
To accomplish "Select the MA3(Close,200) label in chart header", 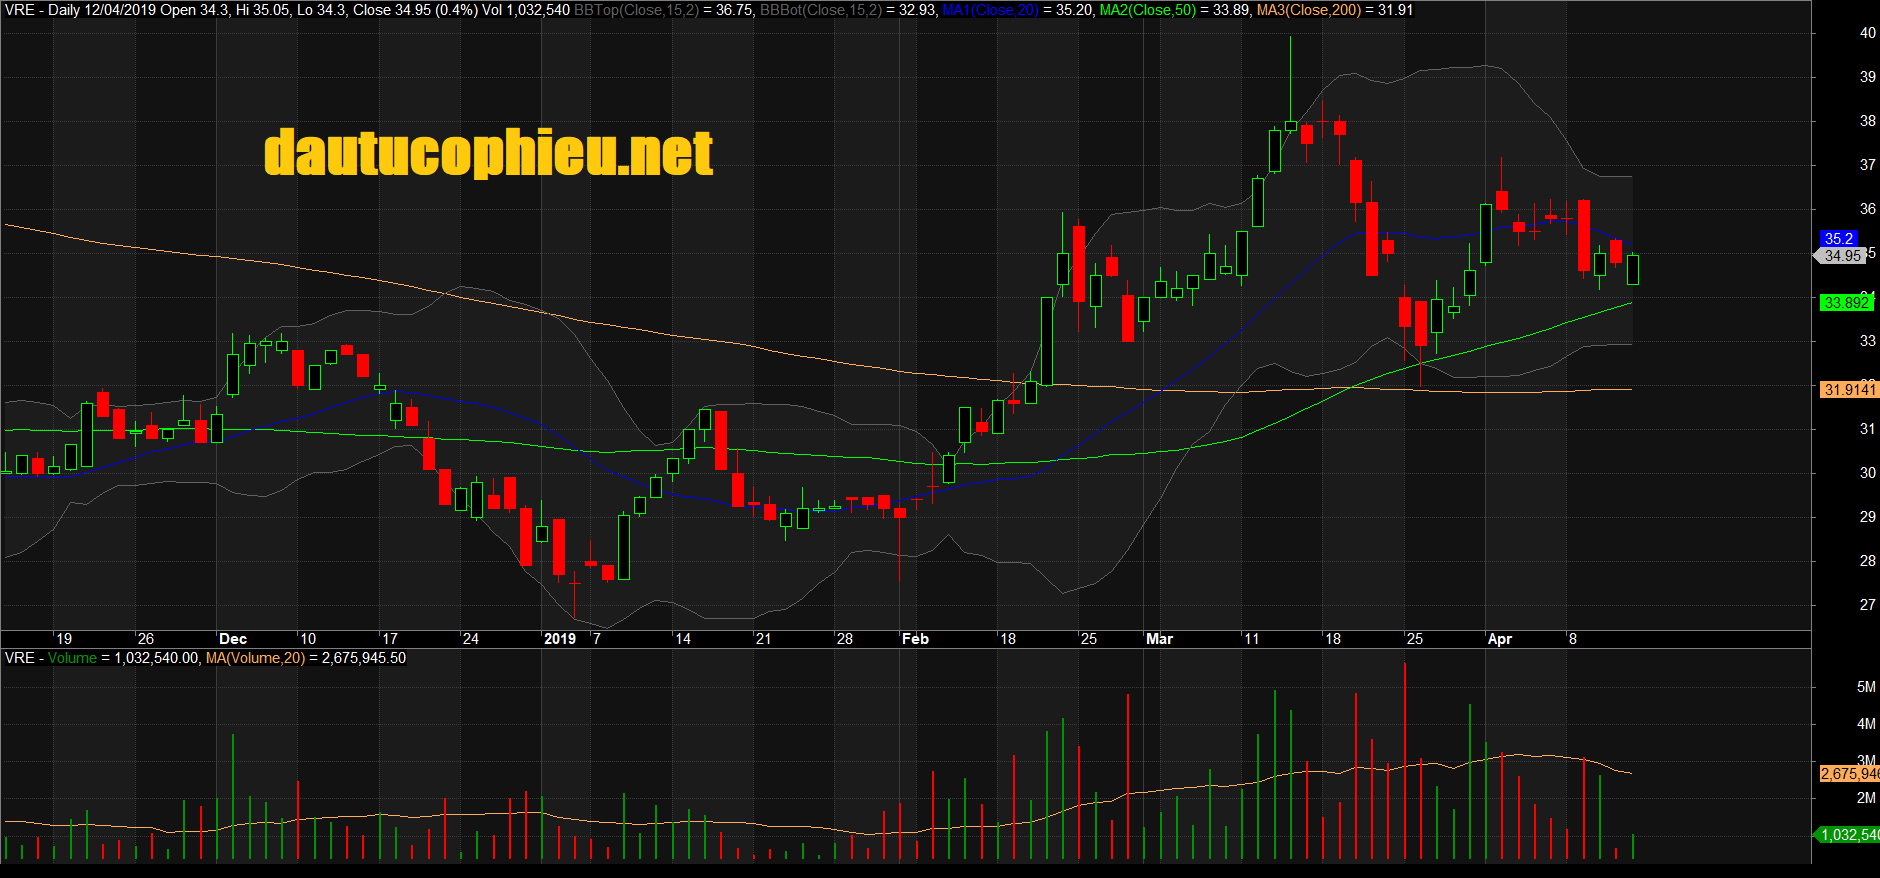I will pos(1309,10).
